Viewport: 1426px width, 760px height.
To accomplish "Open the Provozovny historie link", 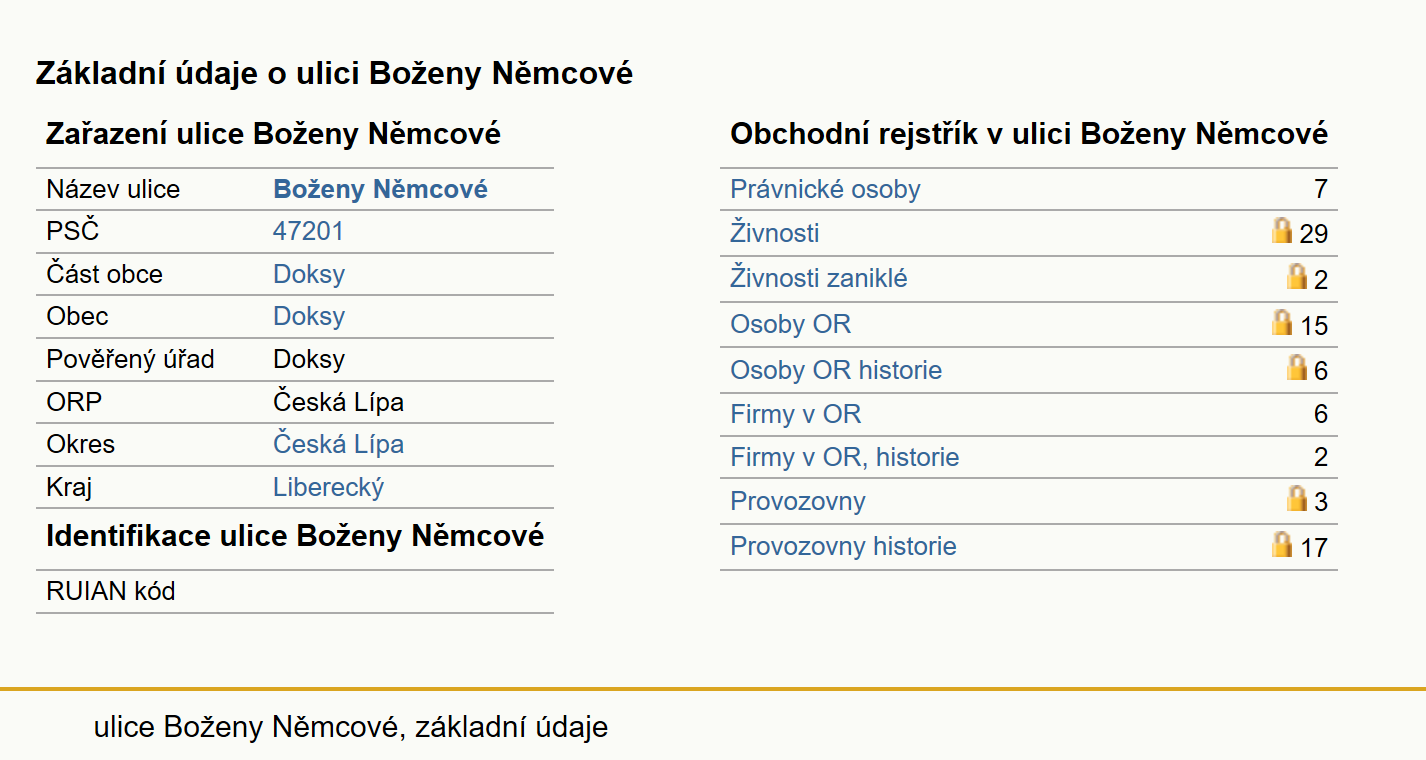I will pos(843,546).
